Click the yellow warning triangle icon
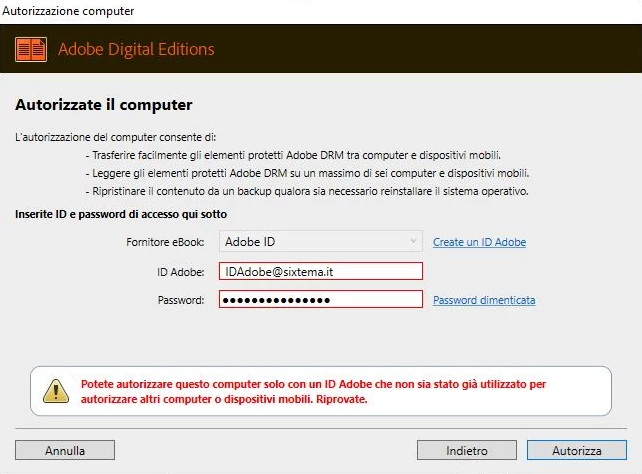 click(x=56, y=391)
